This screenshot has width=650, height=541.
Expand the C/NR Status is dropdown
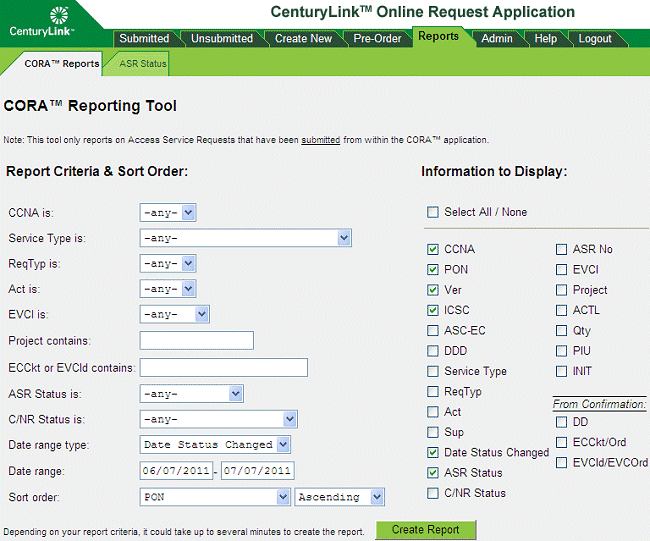(x=218, y=419)
